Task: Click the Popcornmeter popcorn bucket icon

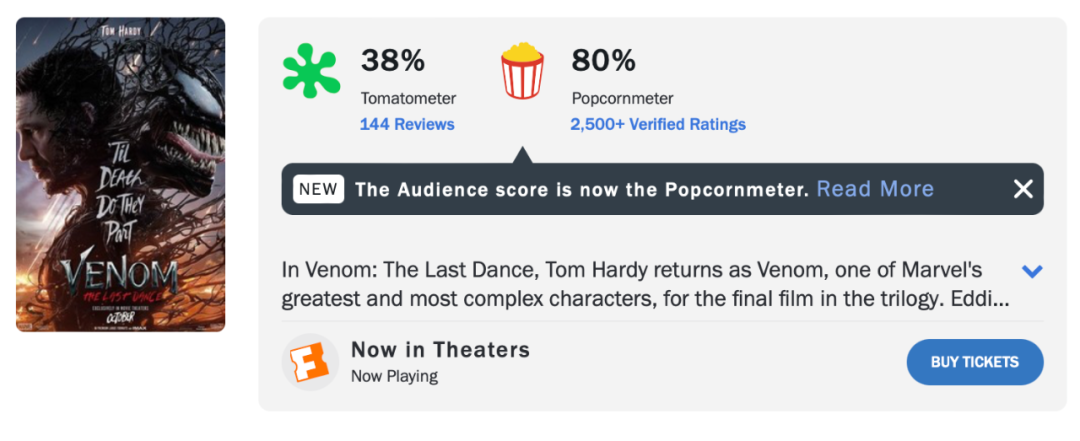Action: pyautogui.click(x=522, y=71)
